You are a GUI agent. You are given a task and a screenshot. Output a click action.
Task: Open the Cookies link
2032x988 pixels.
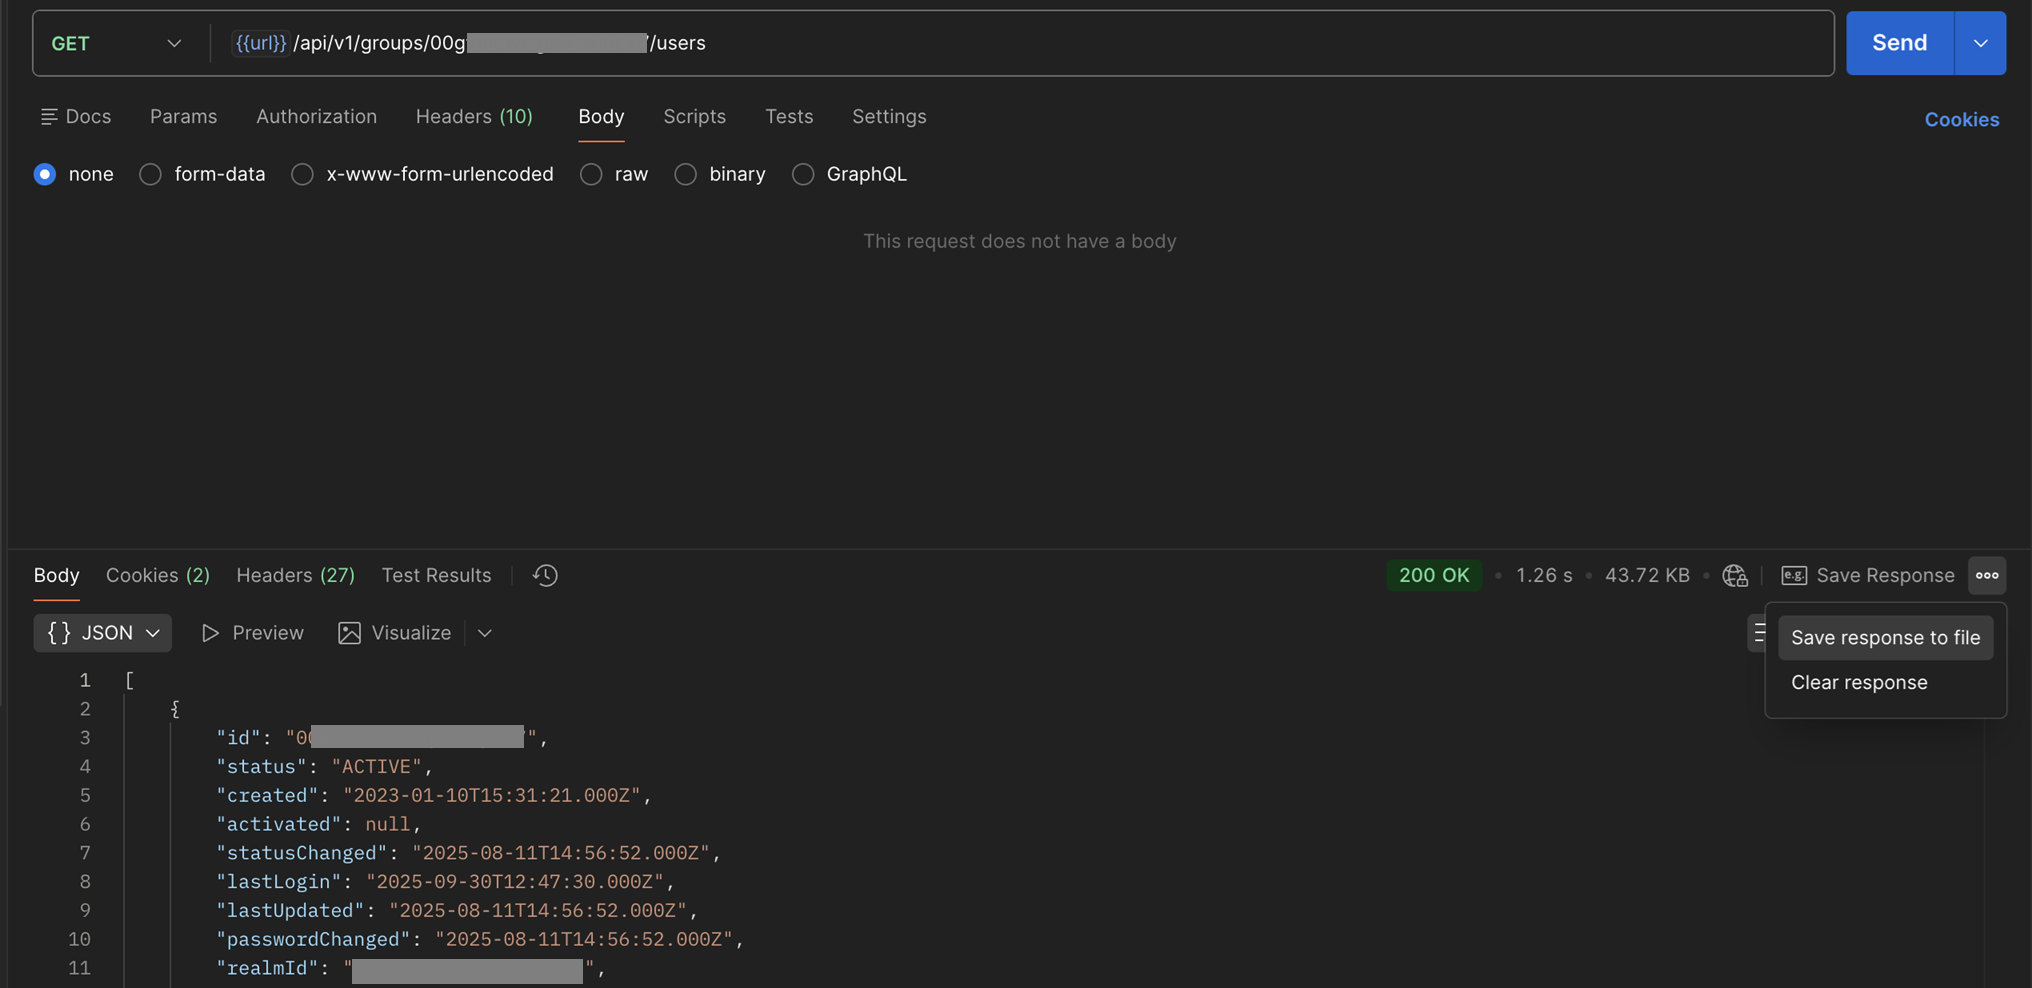click(1961, 120)
